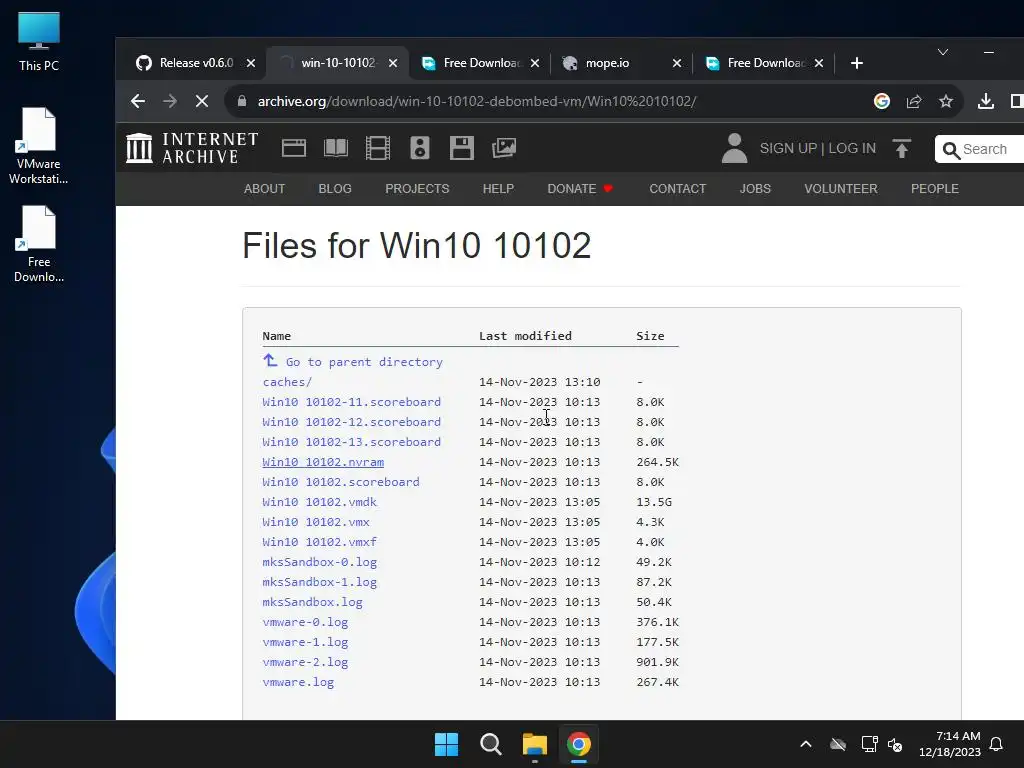Select the VMware Workstation desktop shortcut

coord(39,146)
